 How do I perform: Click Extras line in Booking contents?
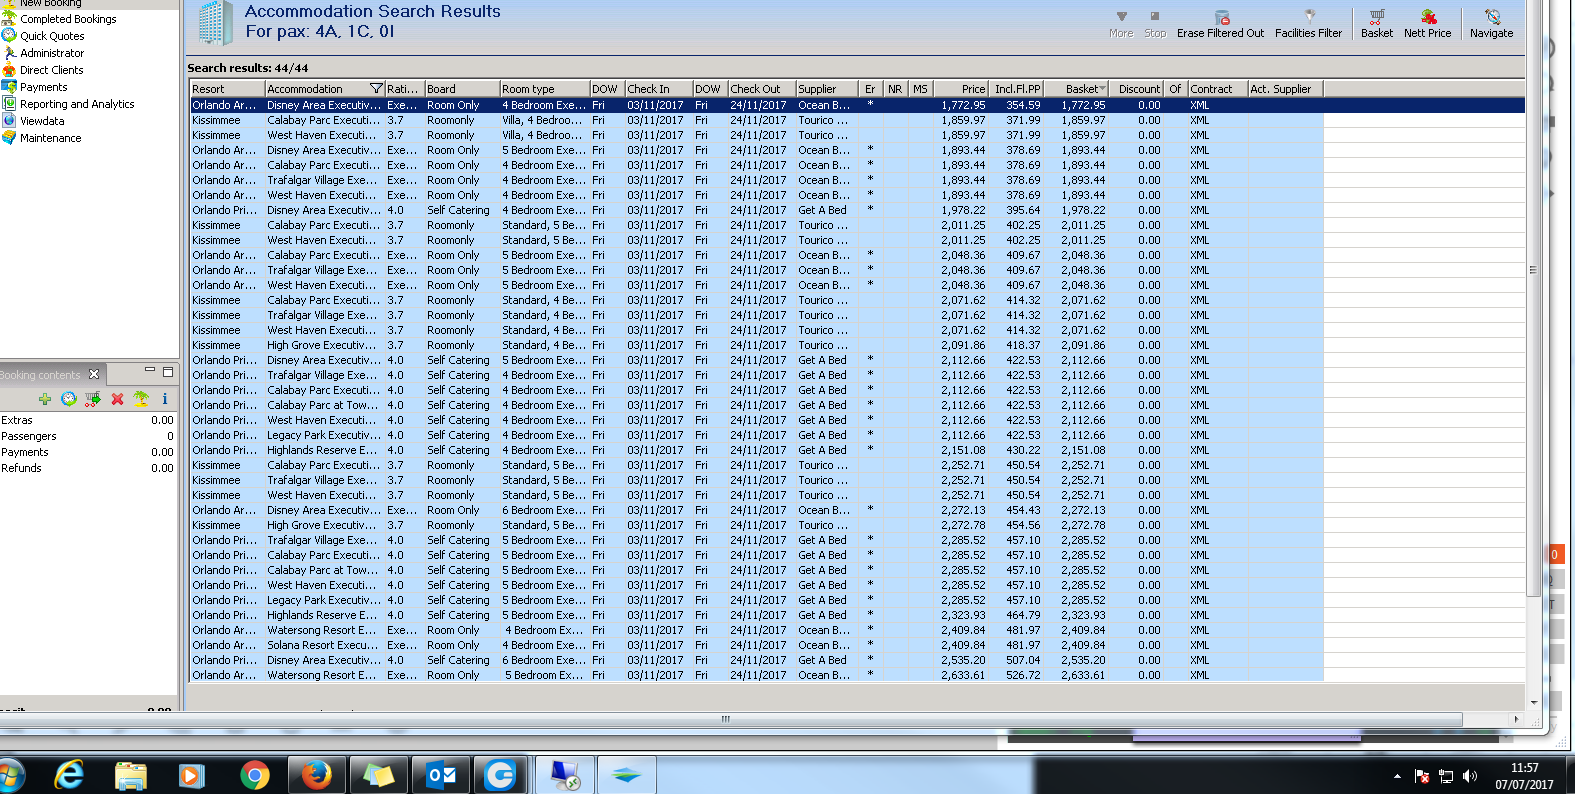coord(88,420)
